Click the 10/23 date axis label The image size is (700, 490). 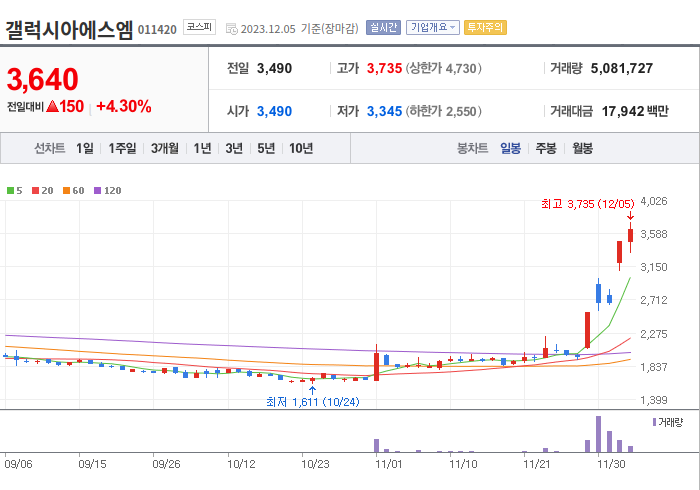(315, 464)
